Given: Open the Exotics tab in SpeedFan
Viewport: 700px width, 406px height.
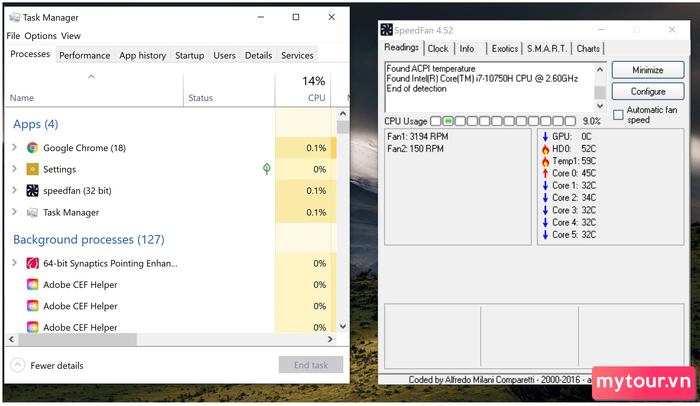Looking at the screenshot, I should coord(505,49).
